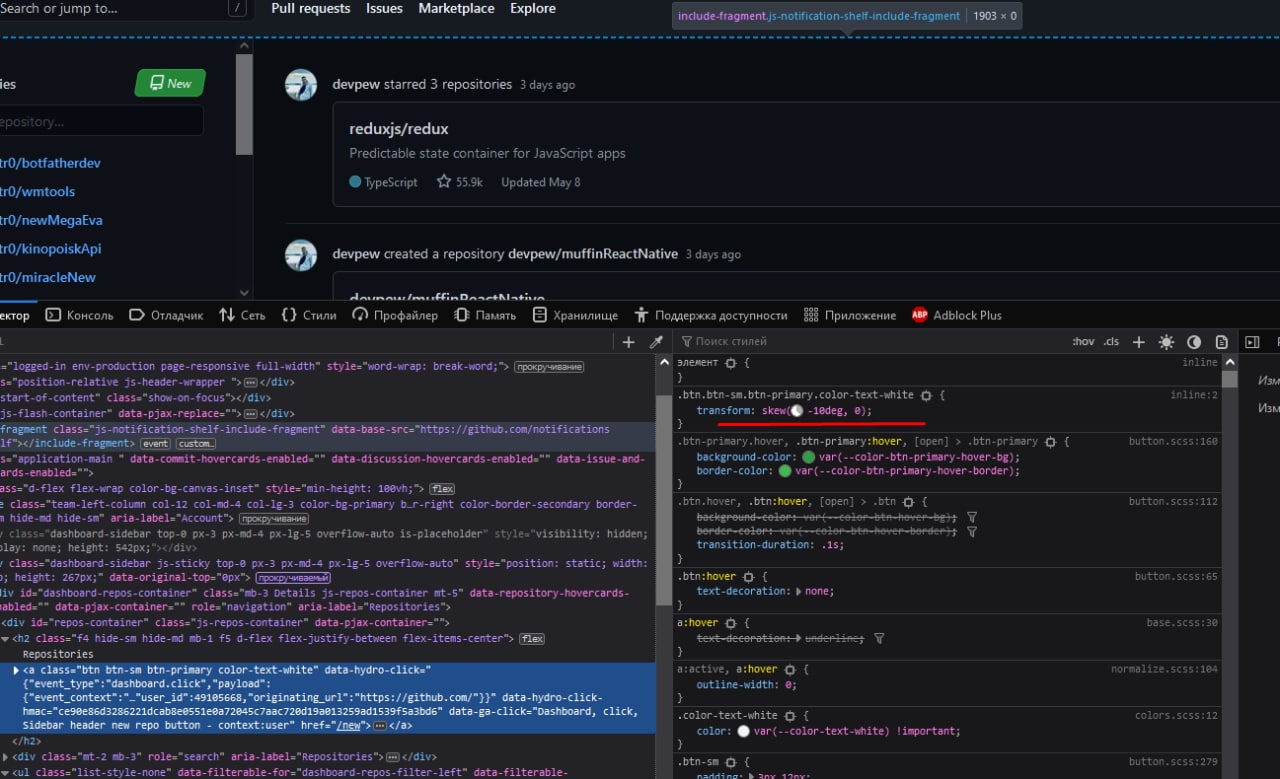Expand the ul list-style-none node twisty
The image size is (1280, 779).
pyautogui.click(x=4, y=772)
